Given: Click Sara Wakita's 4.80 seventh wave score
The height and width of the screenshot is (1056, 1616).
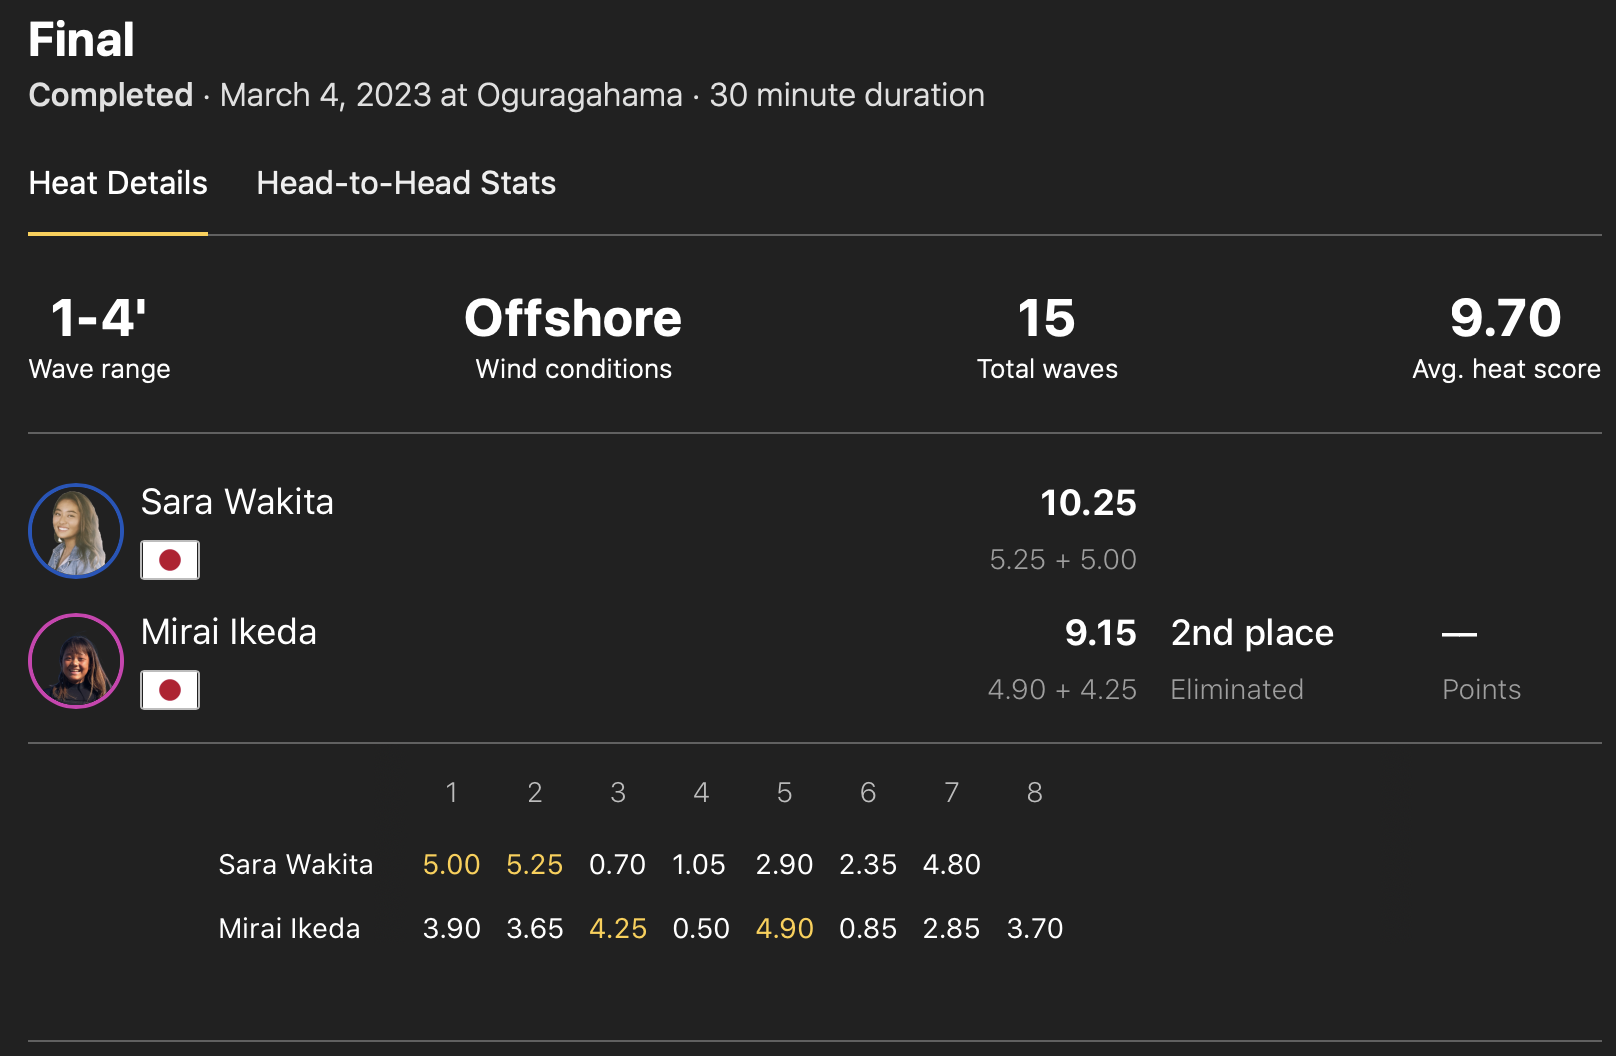Looking at the screenshot, I should click(x=951, y=864).
